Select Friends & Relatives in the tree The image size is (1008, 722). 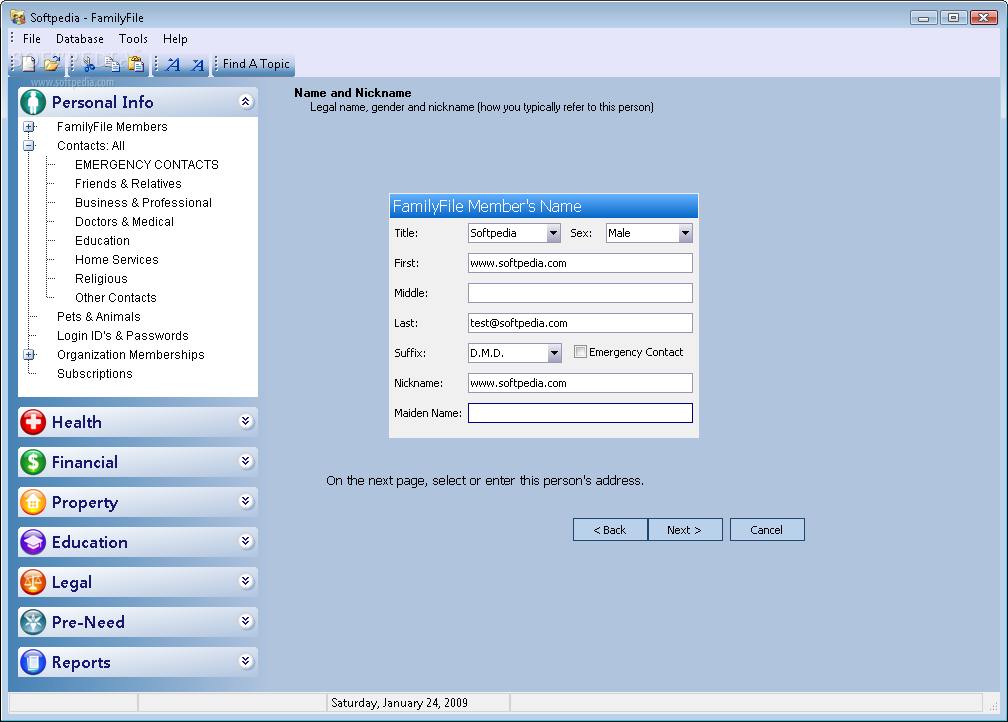(128, 184)
